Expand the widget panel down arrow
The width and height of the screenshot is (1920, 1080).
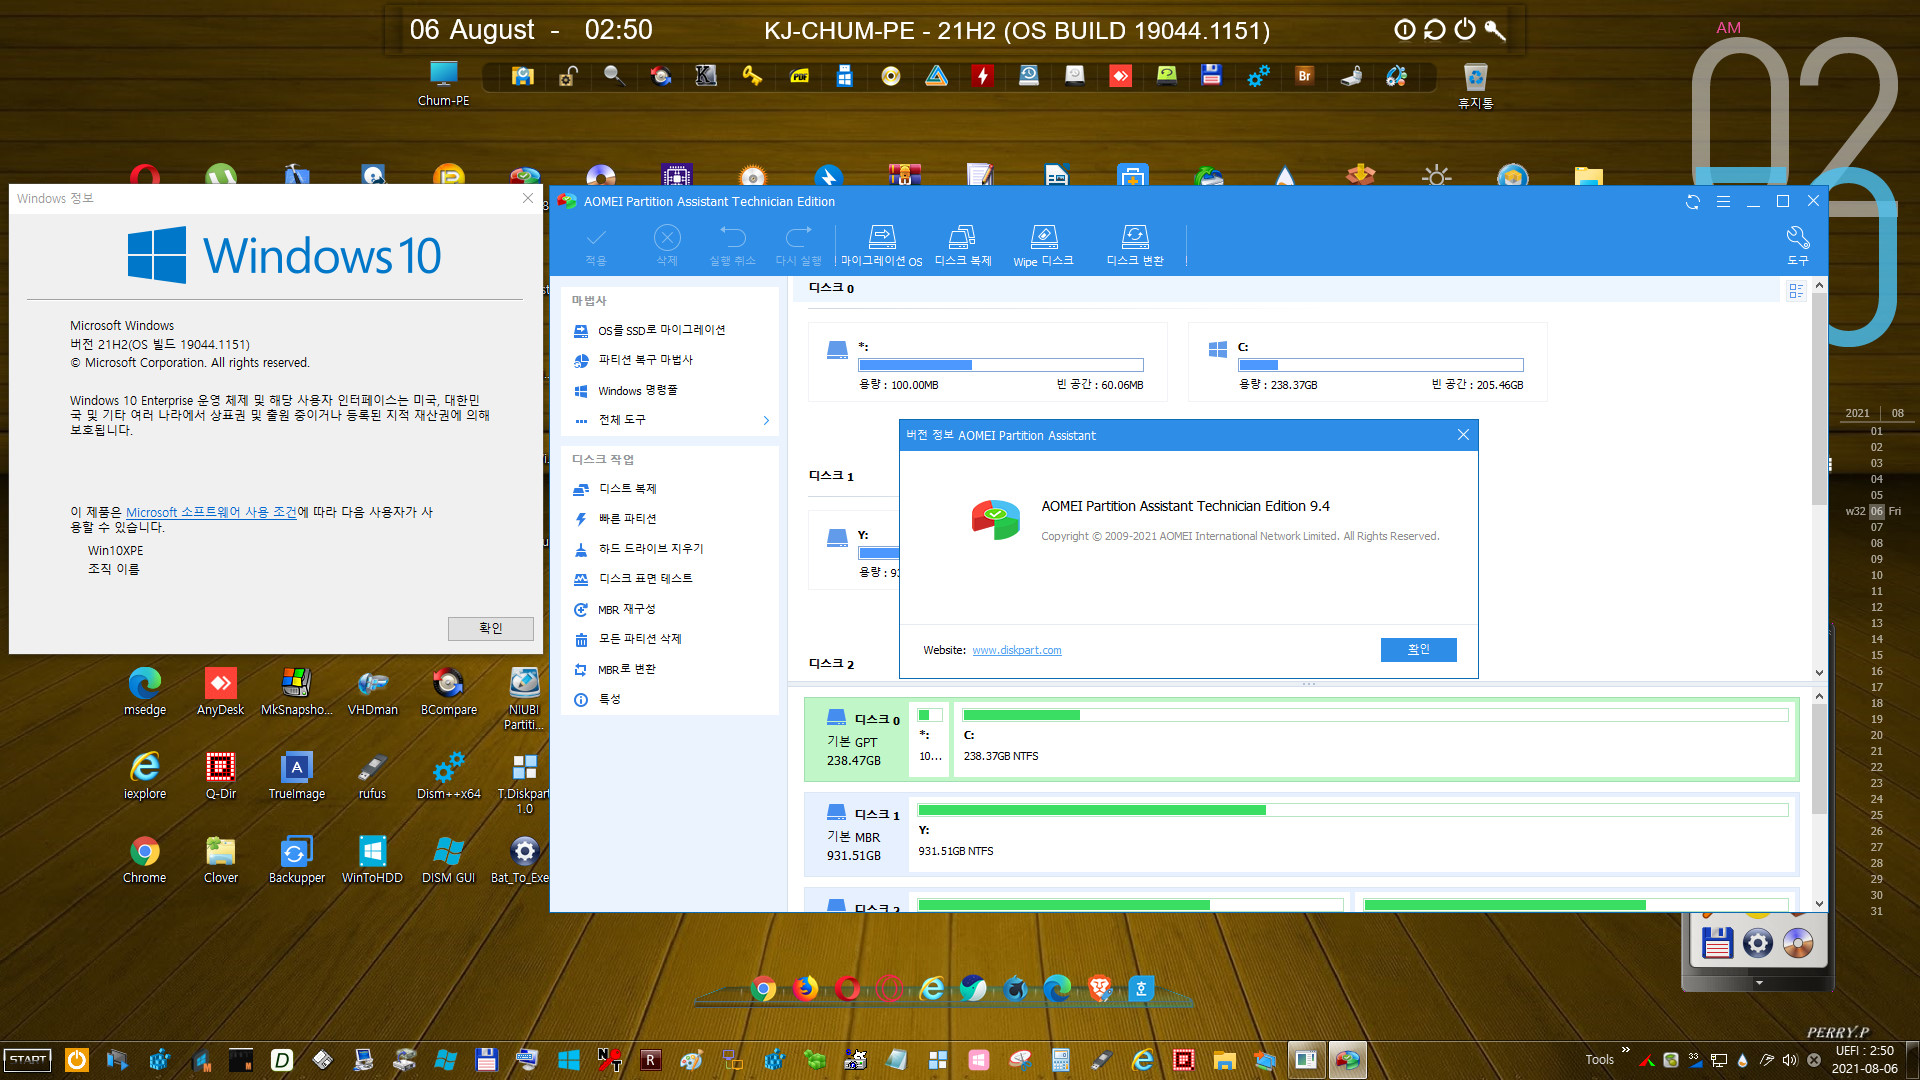(x=1759, y=983)
